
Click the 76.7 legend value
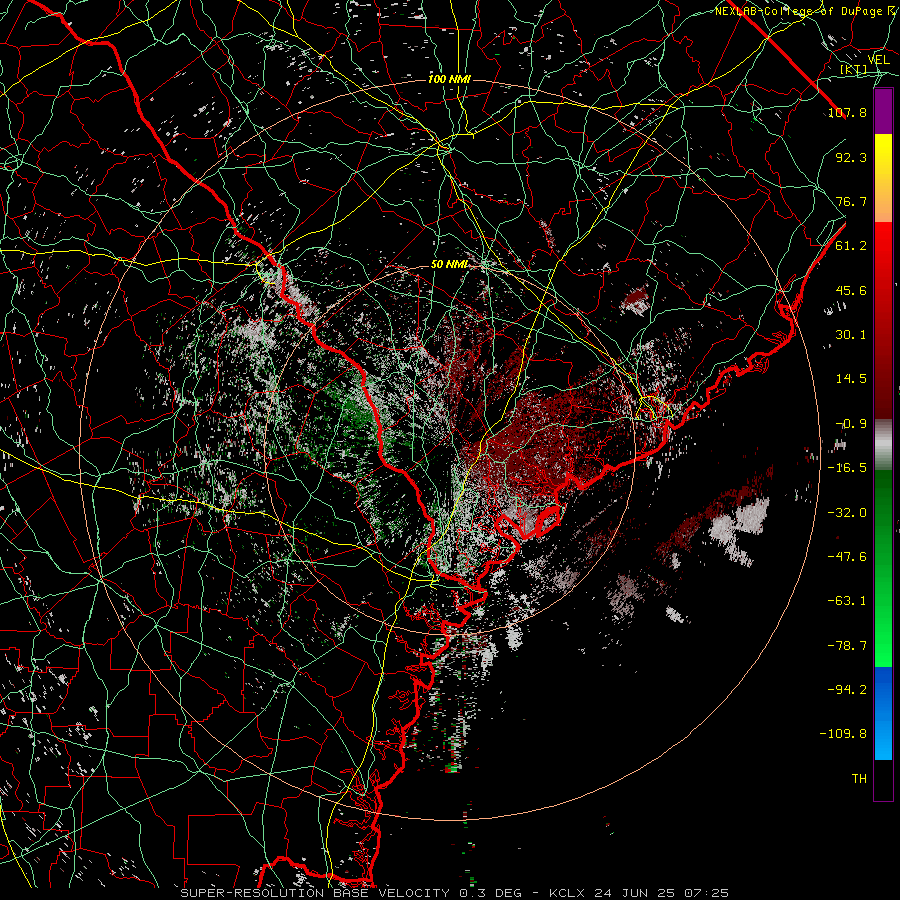coord(851,201)
